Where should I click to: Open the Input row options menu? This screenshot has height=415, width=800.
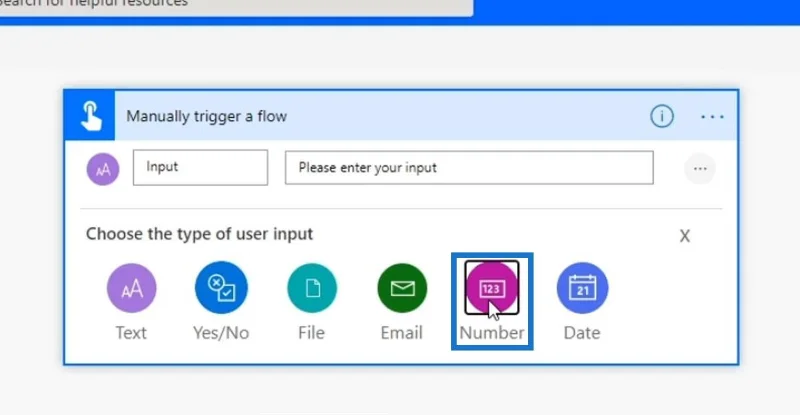[x=700, y=168]
